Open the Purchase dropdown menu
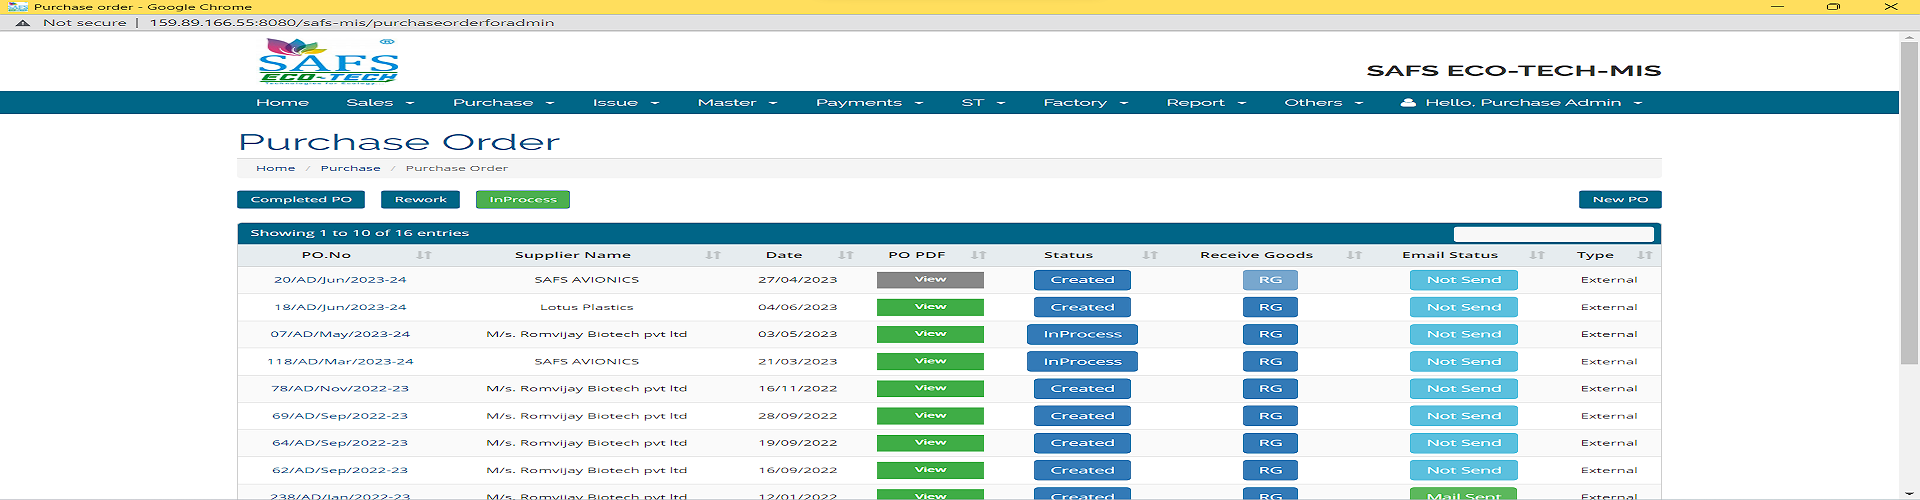The width and height of the screenshot is (1920, 500). point(502,103)
